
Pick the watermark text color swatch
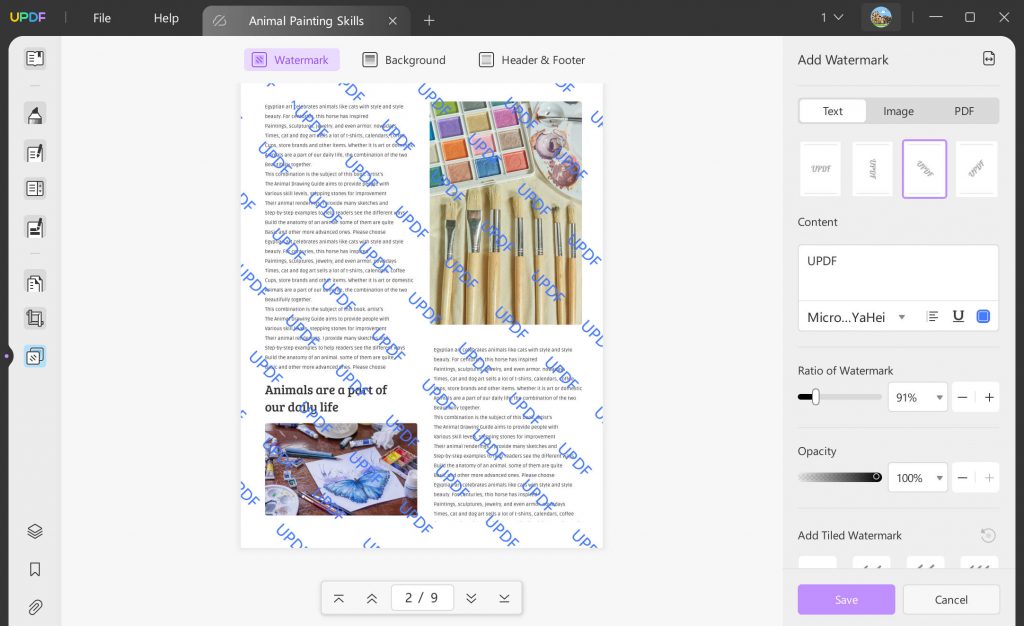pyautogui.click(x=981, y=315)
